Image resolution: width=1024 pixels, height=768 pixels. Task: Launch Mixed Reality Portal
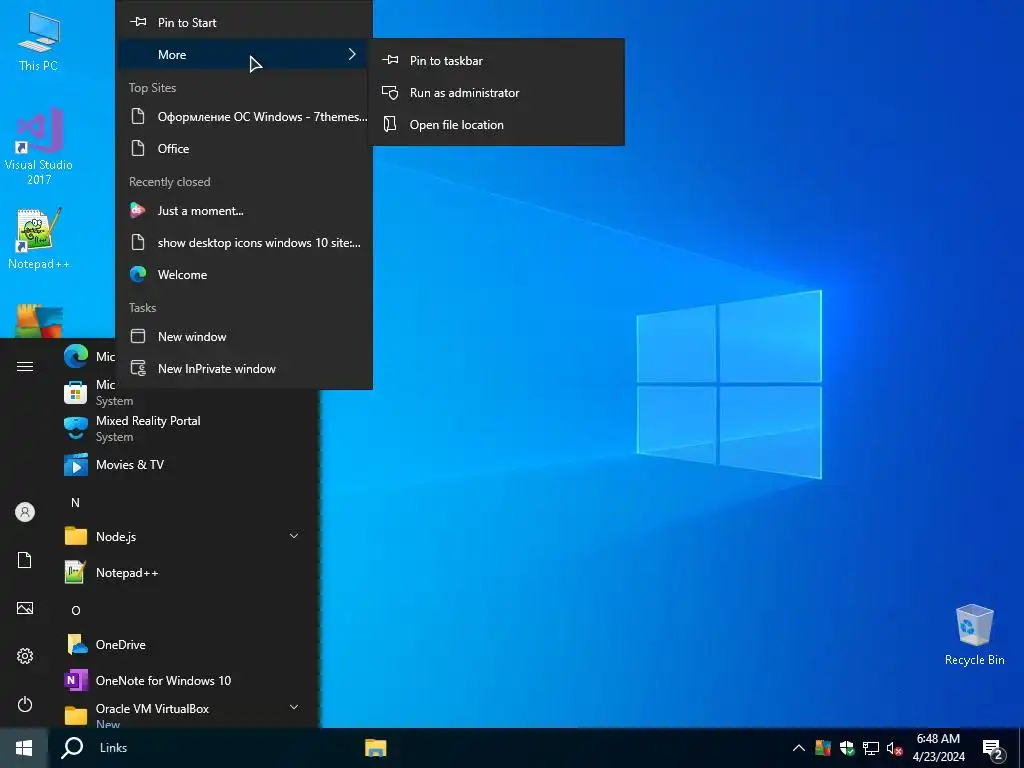pos(185,428)
